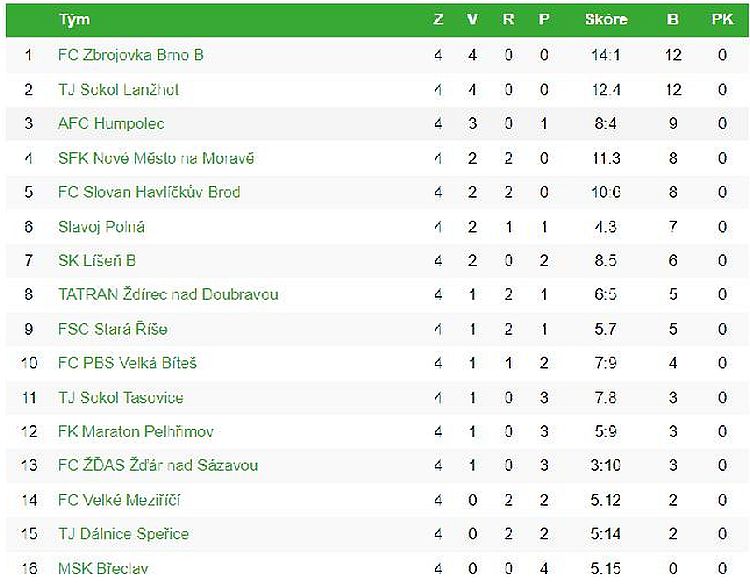Click the PK column header
Screen dimensions: 750x588
(x=722, y=20)
